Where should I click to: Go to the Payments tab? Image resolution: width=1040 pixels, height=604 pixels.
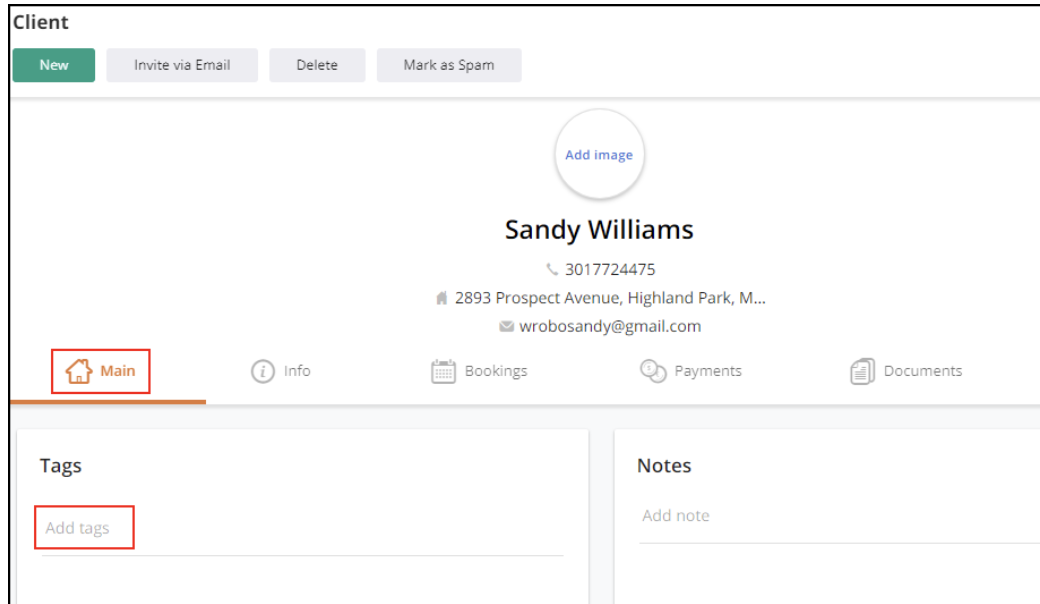click(690, 371)
